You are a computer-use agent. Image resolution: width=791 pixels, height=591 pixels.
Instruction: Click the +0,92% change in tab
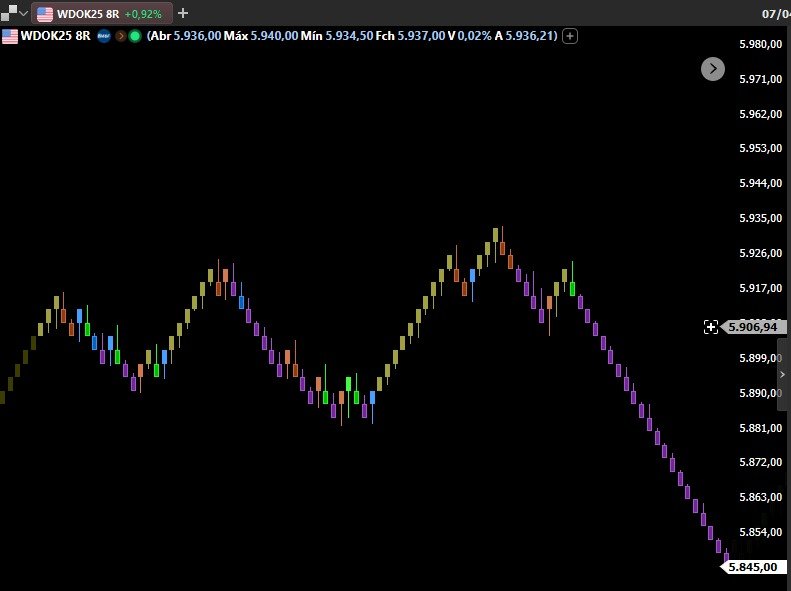point(143,14)
